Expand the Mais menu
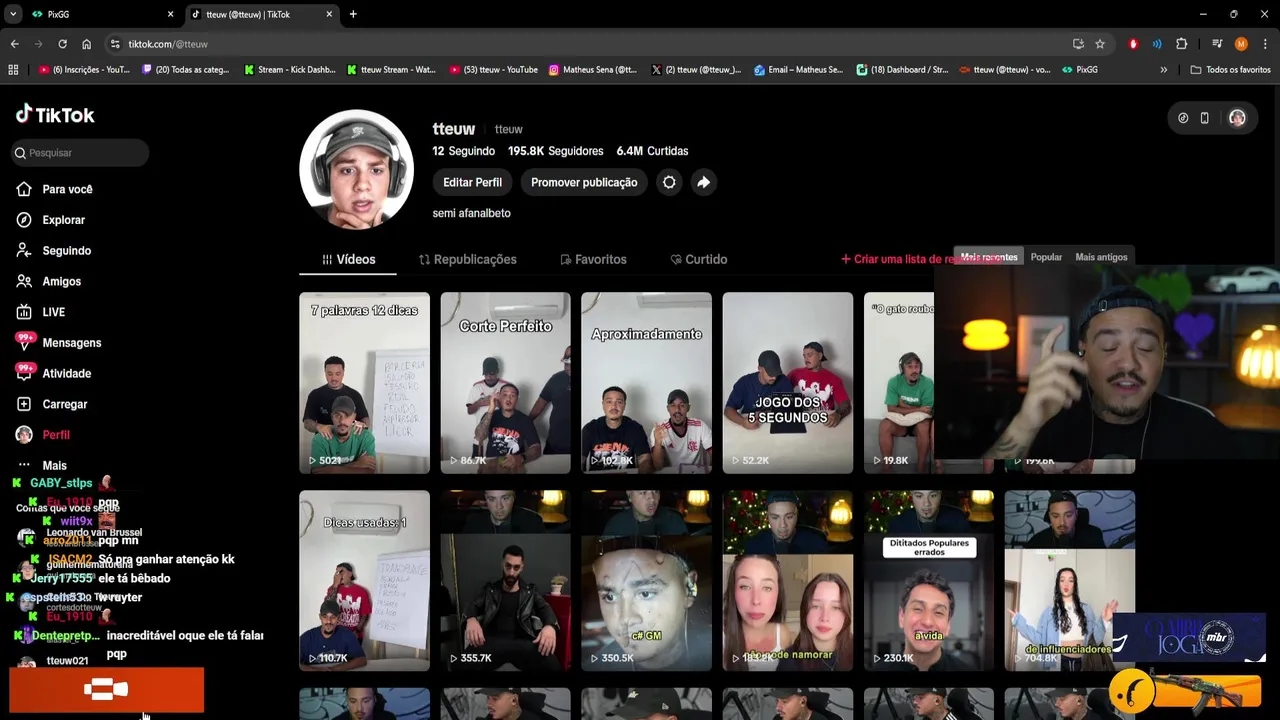 pyautogui.click(x=42, y=466)
